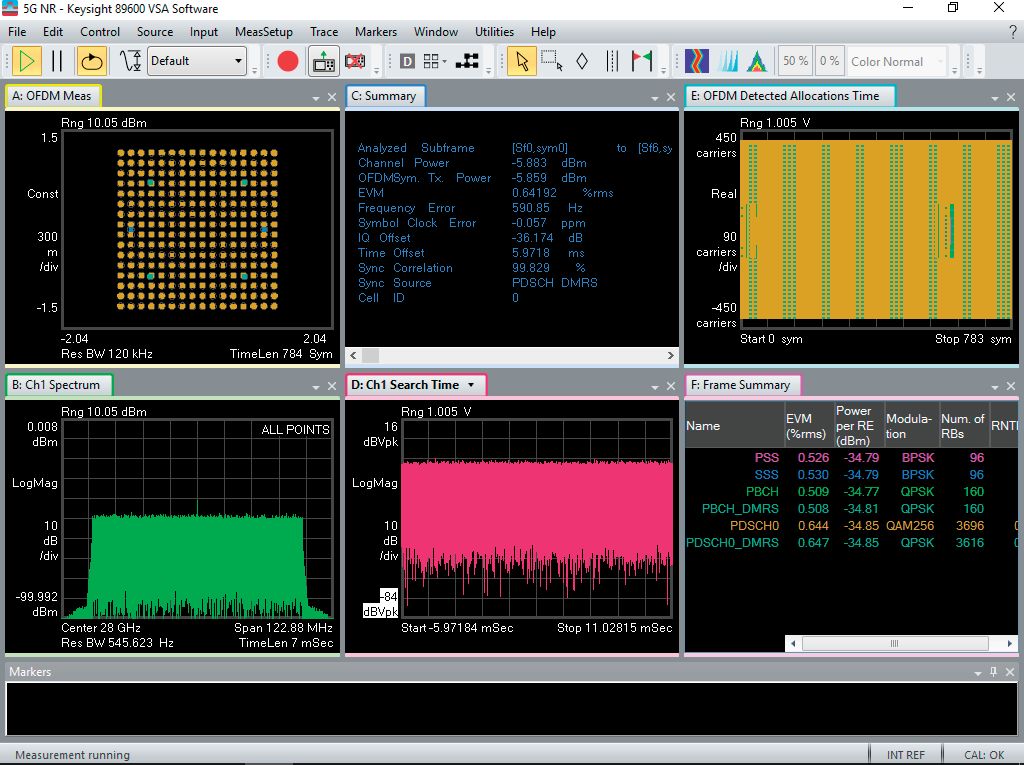This screenshot has width=1024, height=765.
Task: Click the auto-range waveform icon
Action: click(131, 61)
